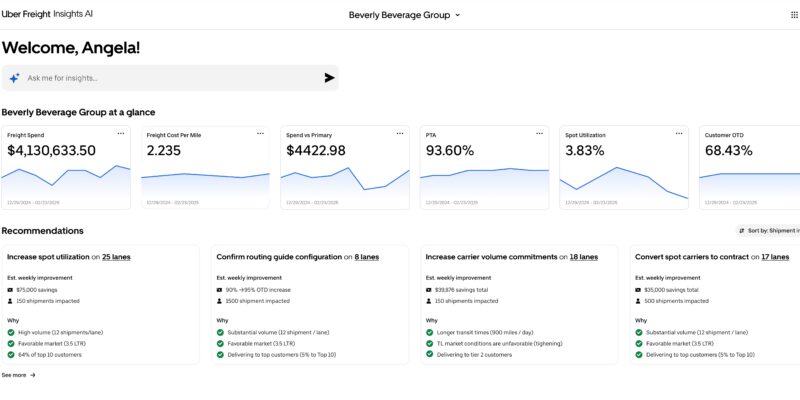The height and width of the screenshot is (400, 800).
Task: Open 18 lanes link in carrier commitments card
Action: (x=584, y=257)
